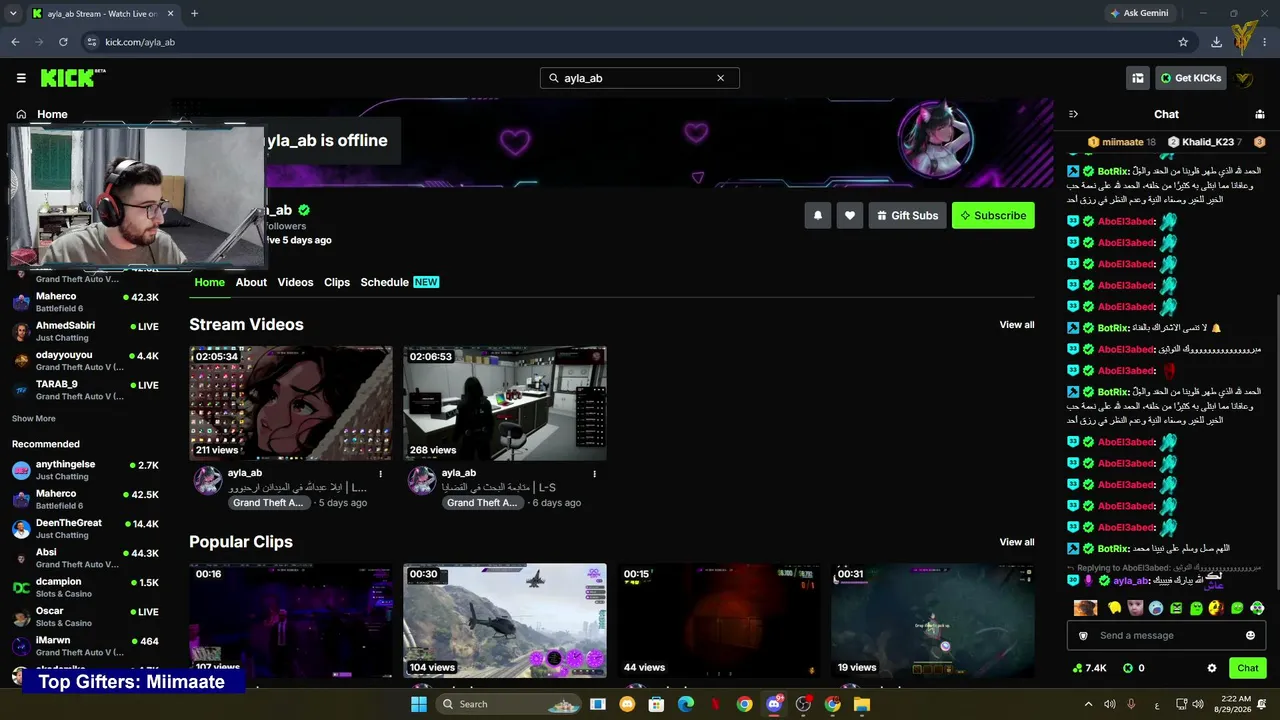Switch to the About tab

251,282
